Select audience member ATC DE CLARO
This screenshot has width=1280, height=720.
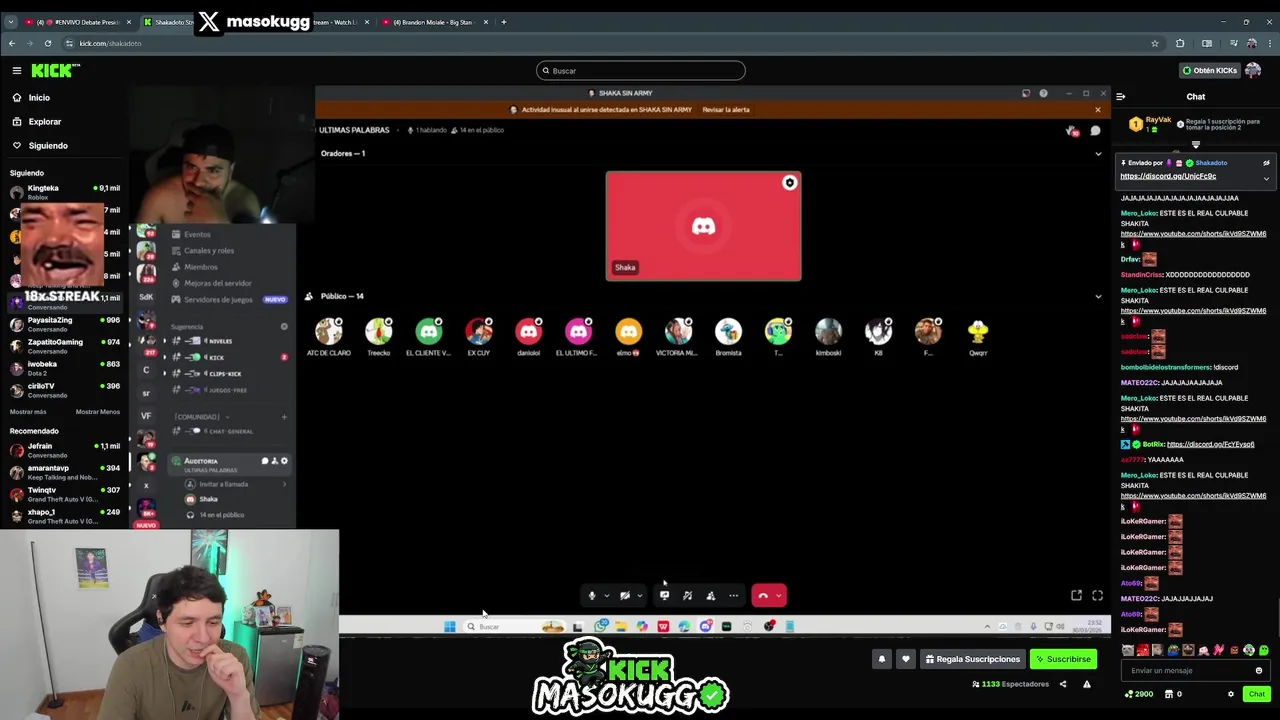tap(329, 337)
